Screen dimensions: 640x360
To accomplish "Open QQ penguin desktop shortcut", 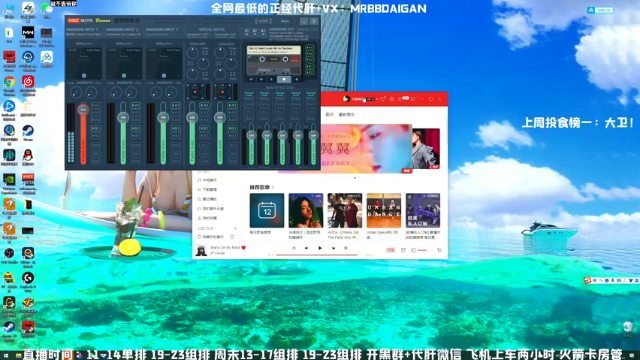I will tap(28, 156).
